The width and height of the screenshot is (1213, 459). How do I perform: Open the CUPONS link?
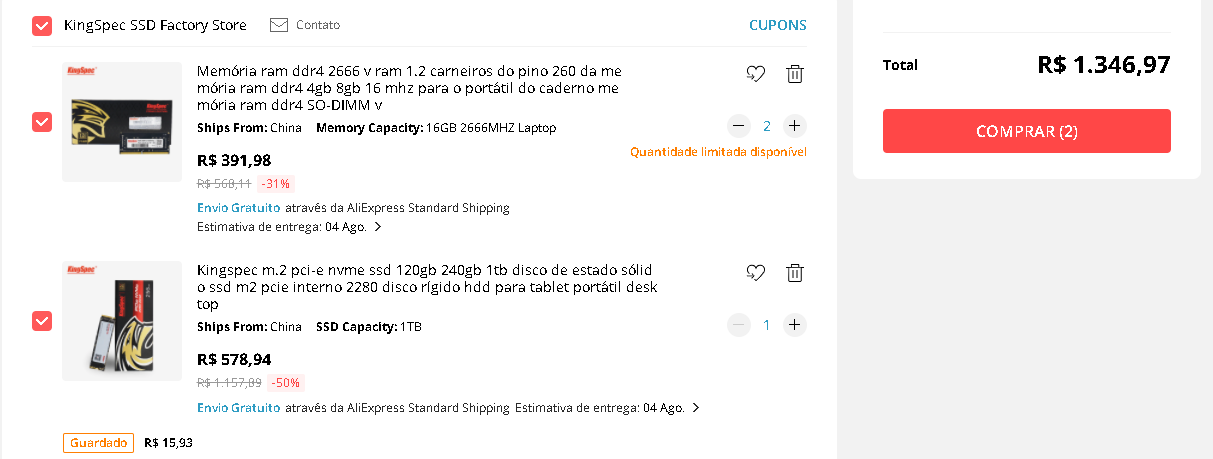click(x=777, y=25)
